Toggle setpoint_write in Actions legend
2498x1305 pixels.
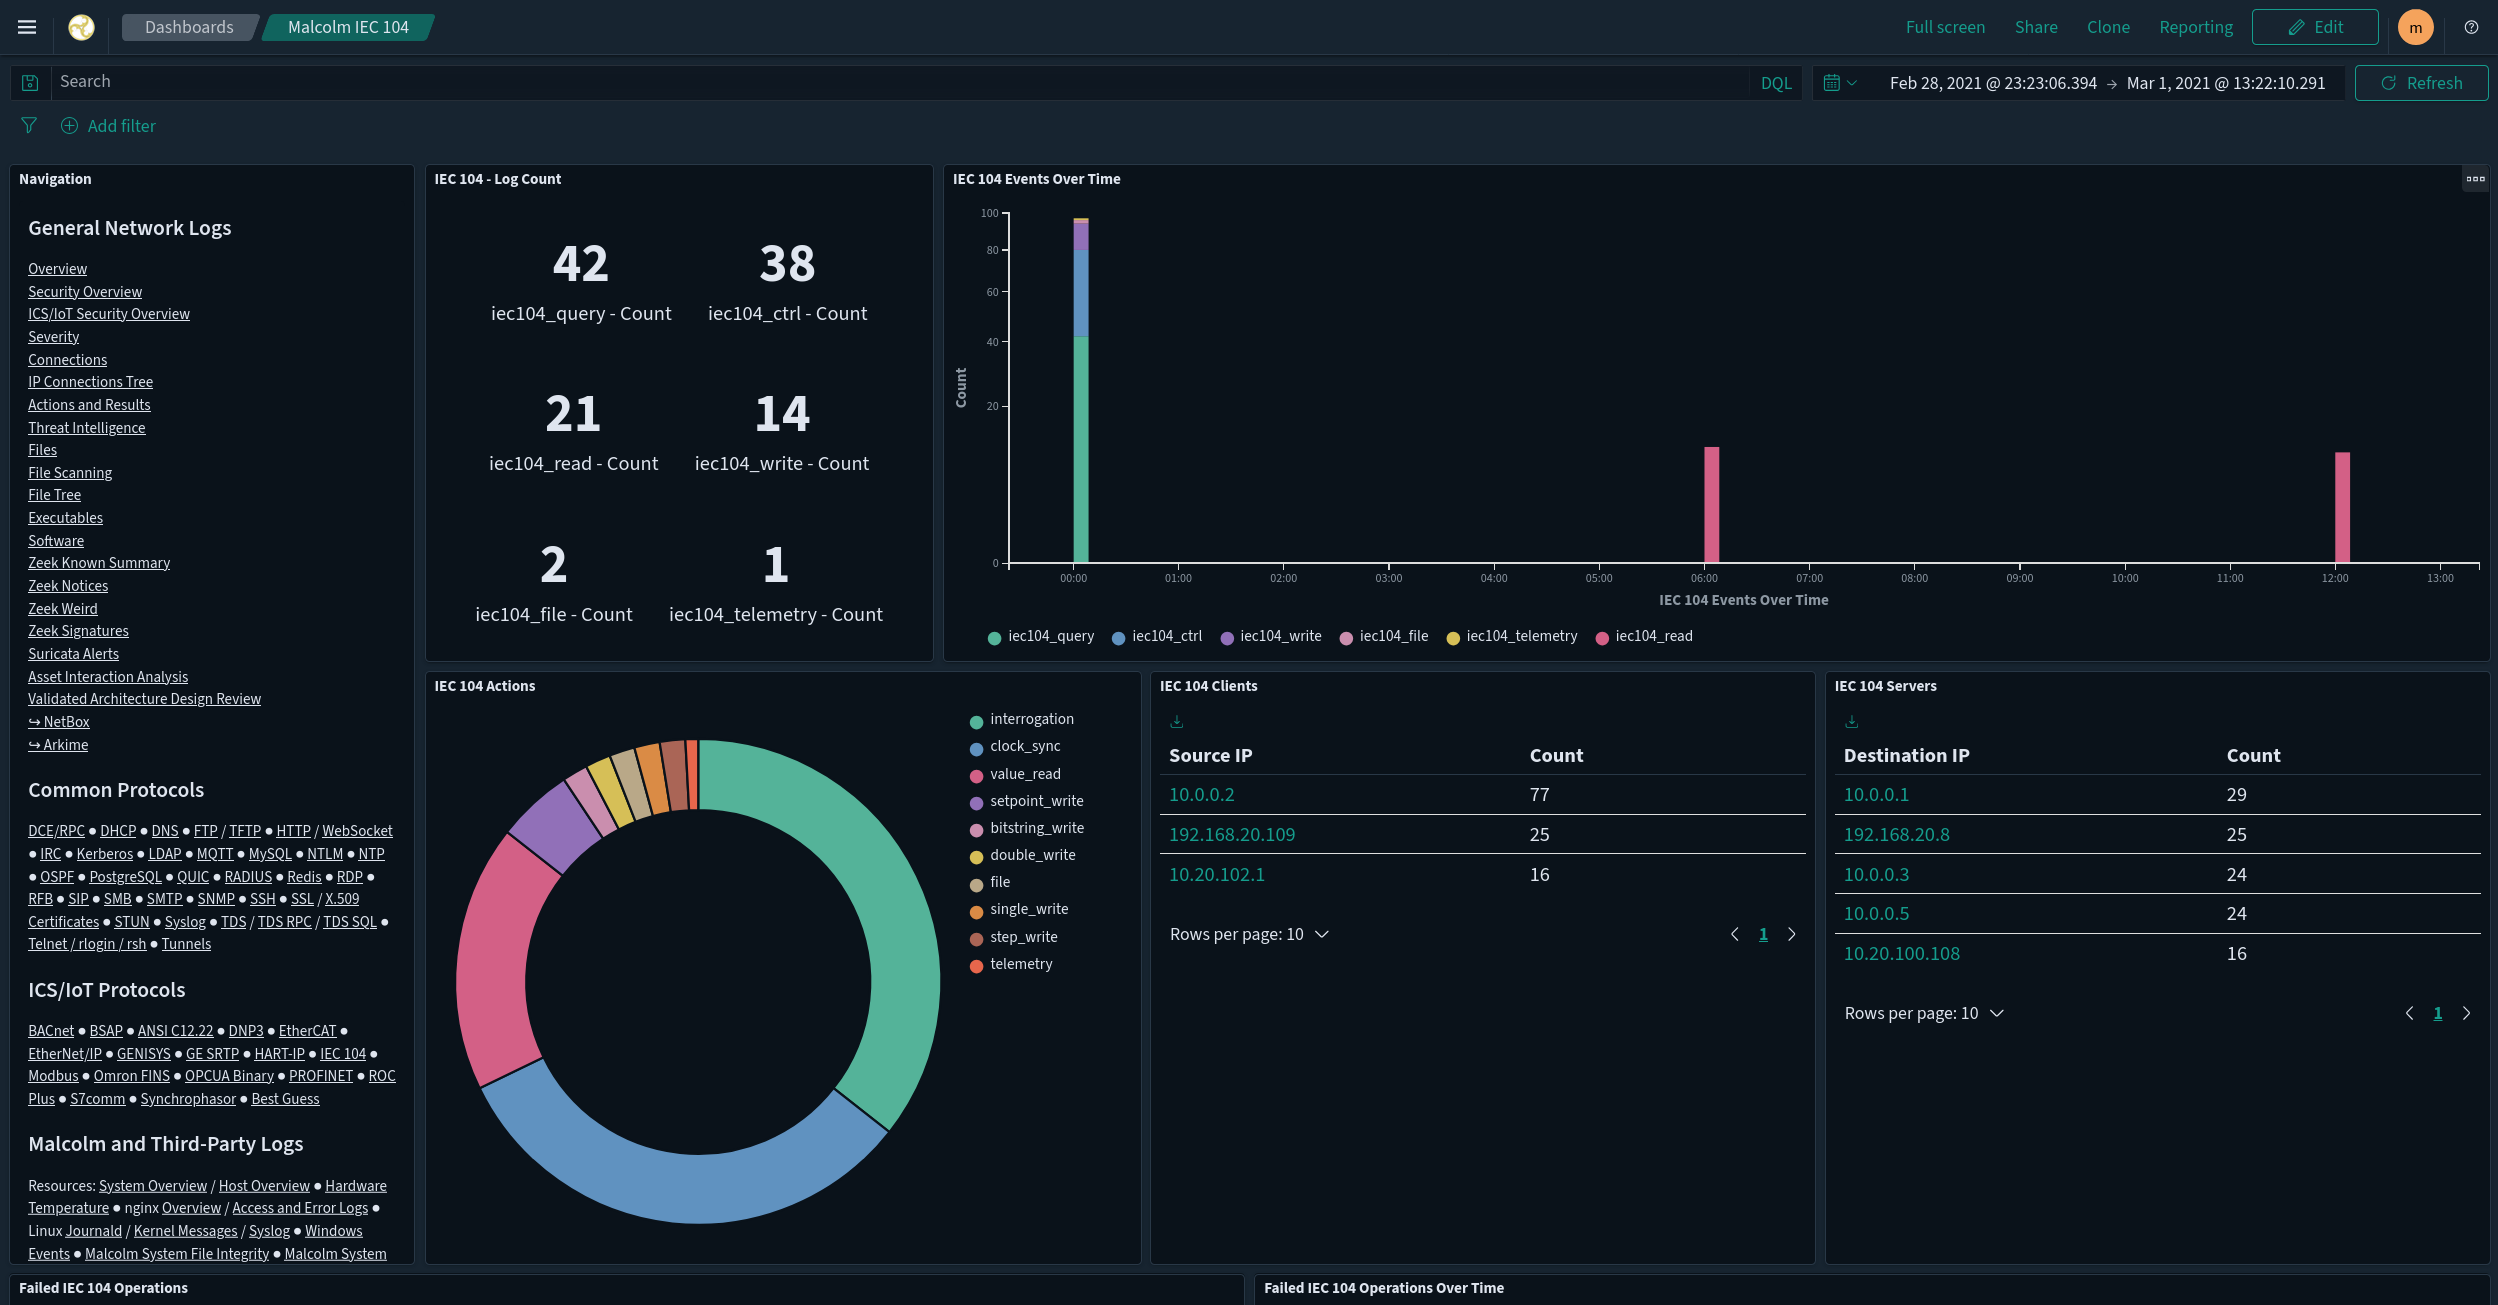[x=1027, y=802]
